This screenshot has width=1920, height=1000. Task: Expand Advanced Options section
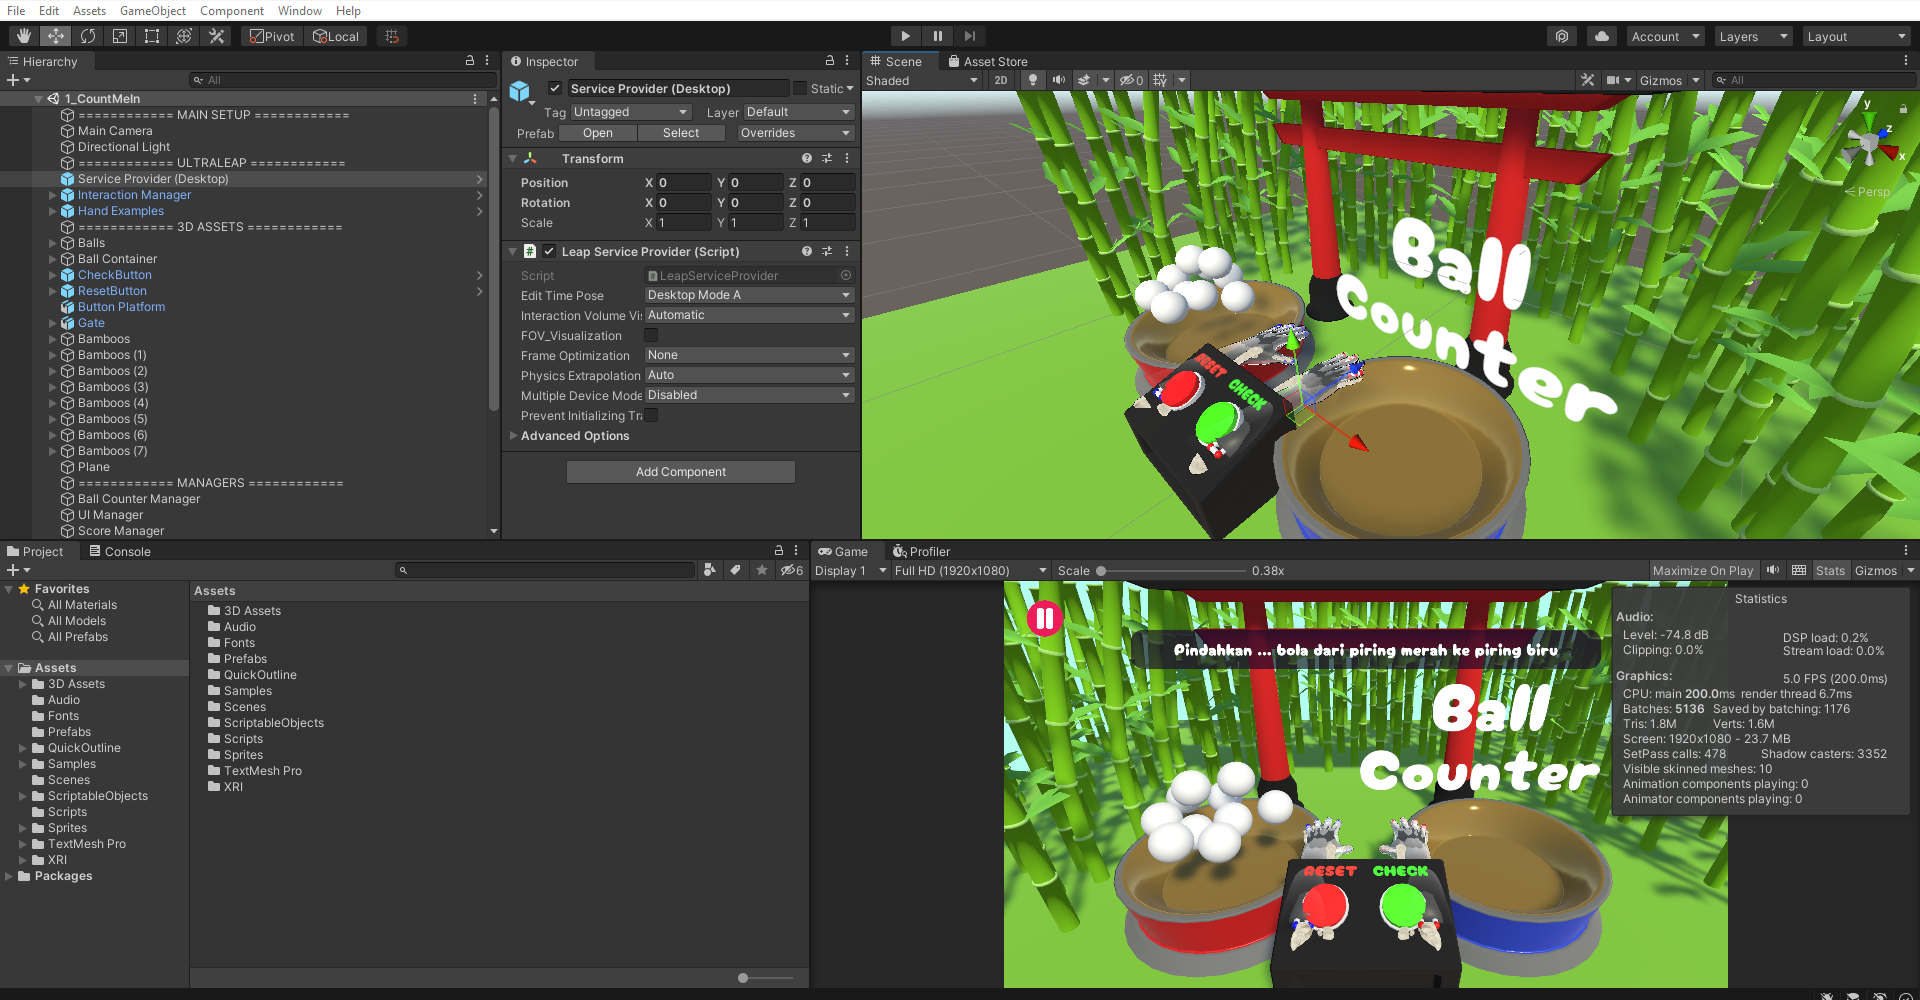pyautogui.click(x=575, y=436)
